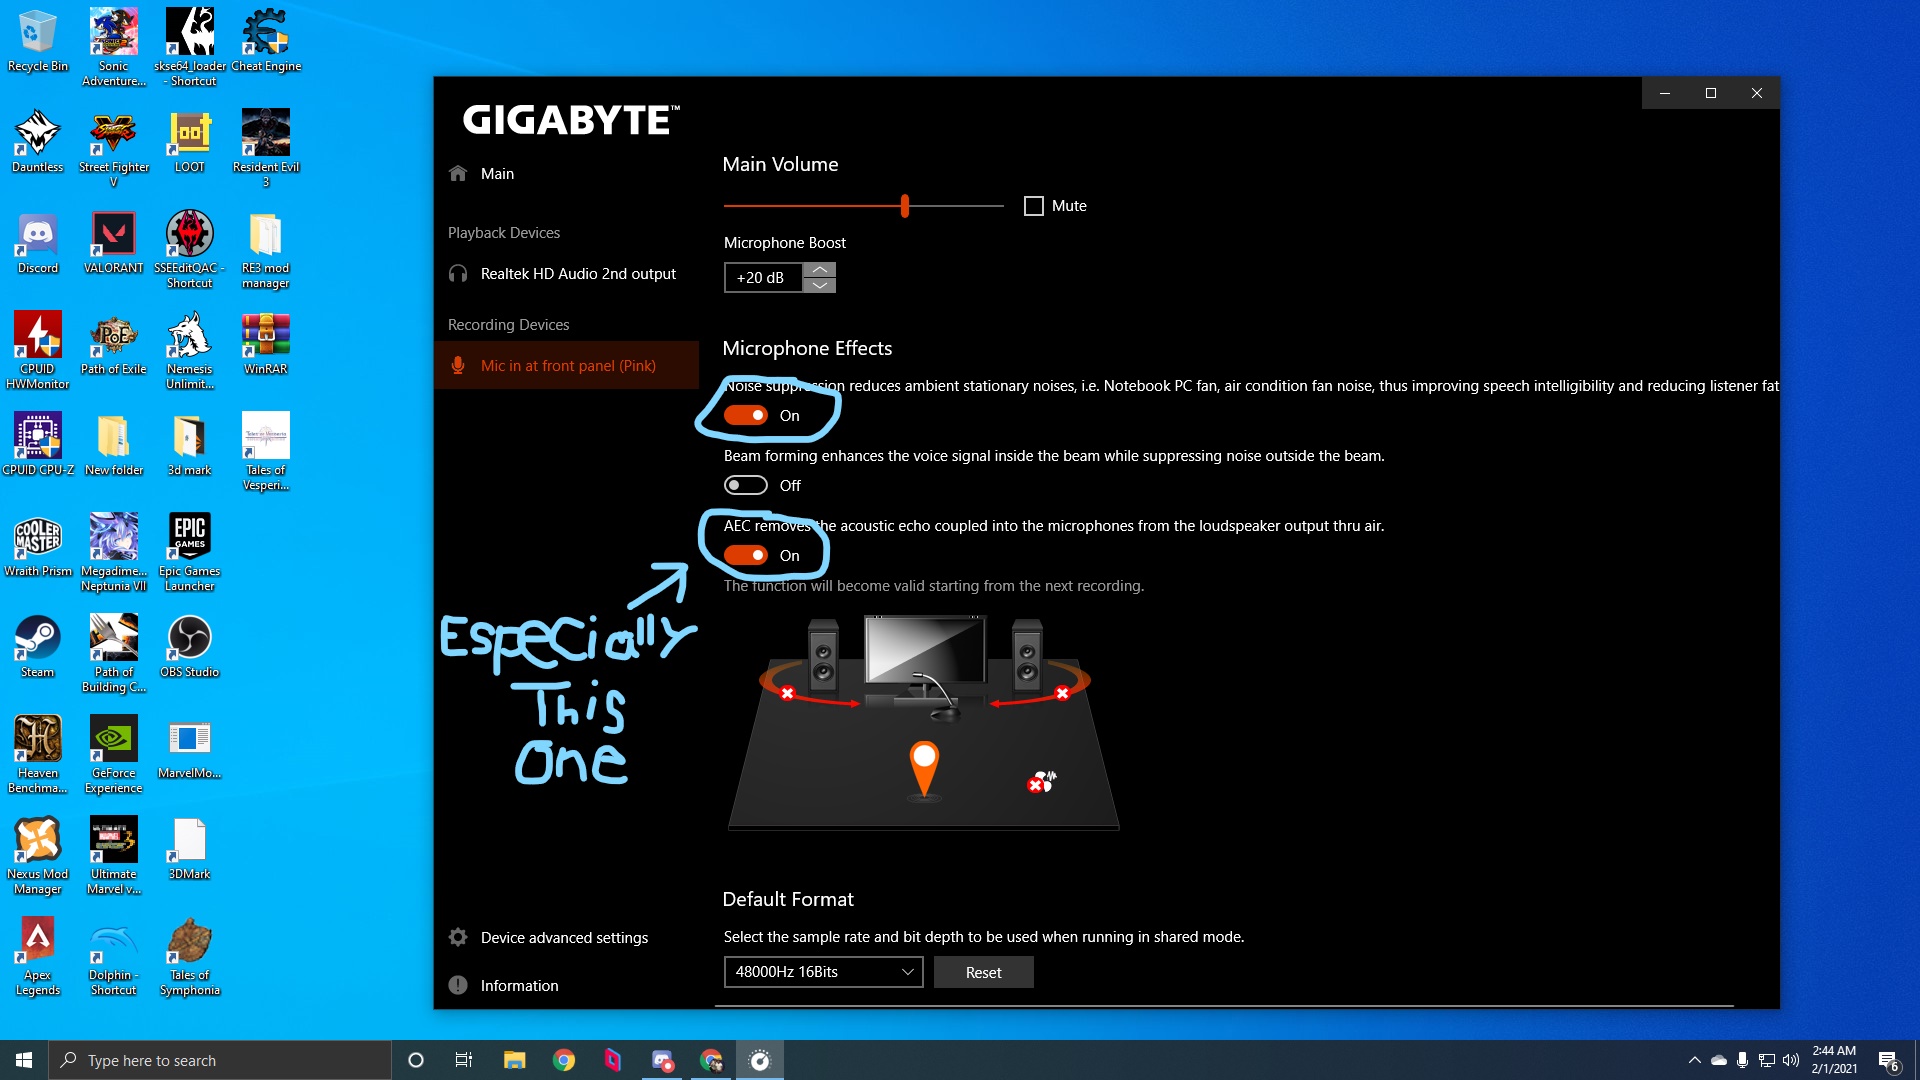This screenshot has width=1920, height=1080.
Task: Minimize the Gigabyte audio window
Action: coord(1665,93)
